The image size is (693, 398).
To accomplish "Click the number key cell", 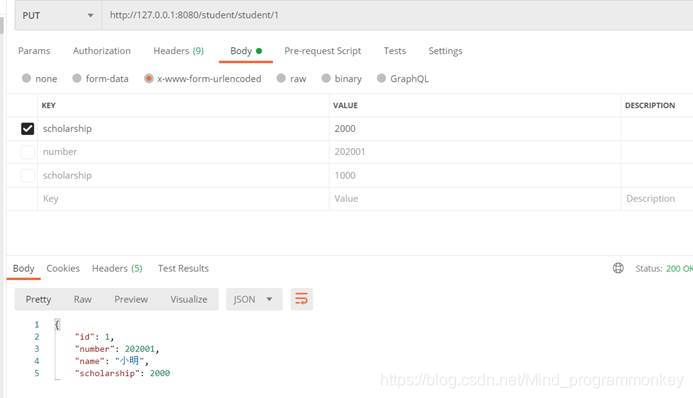I will pos(183,152).
